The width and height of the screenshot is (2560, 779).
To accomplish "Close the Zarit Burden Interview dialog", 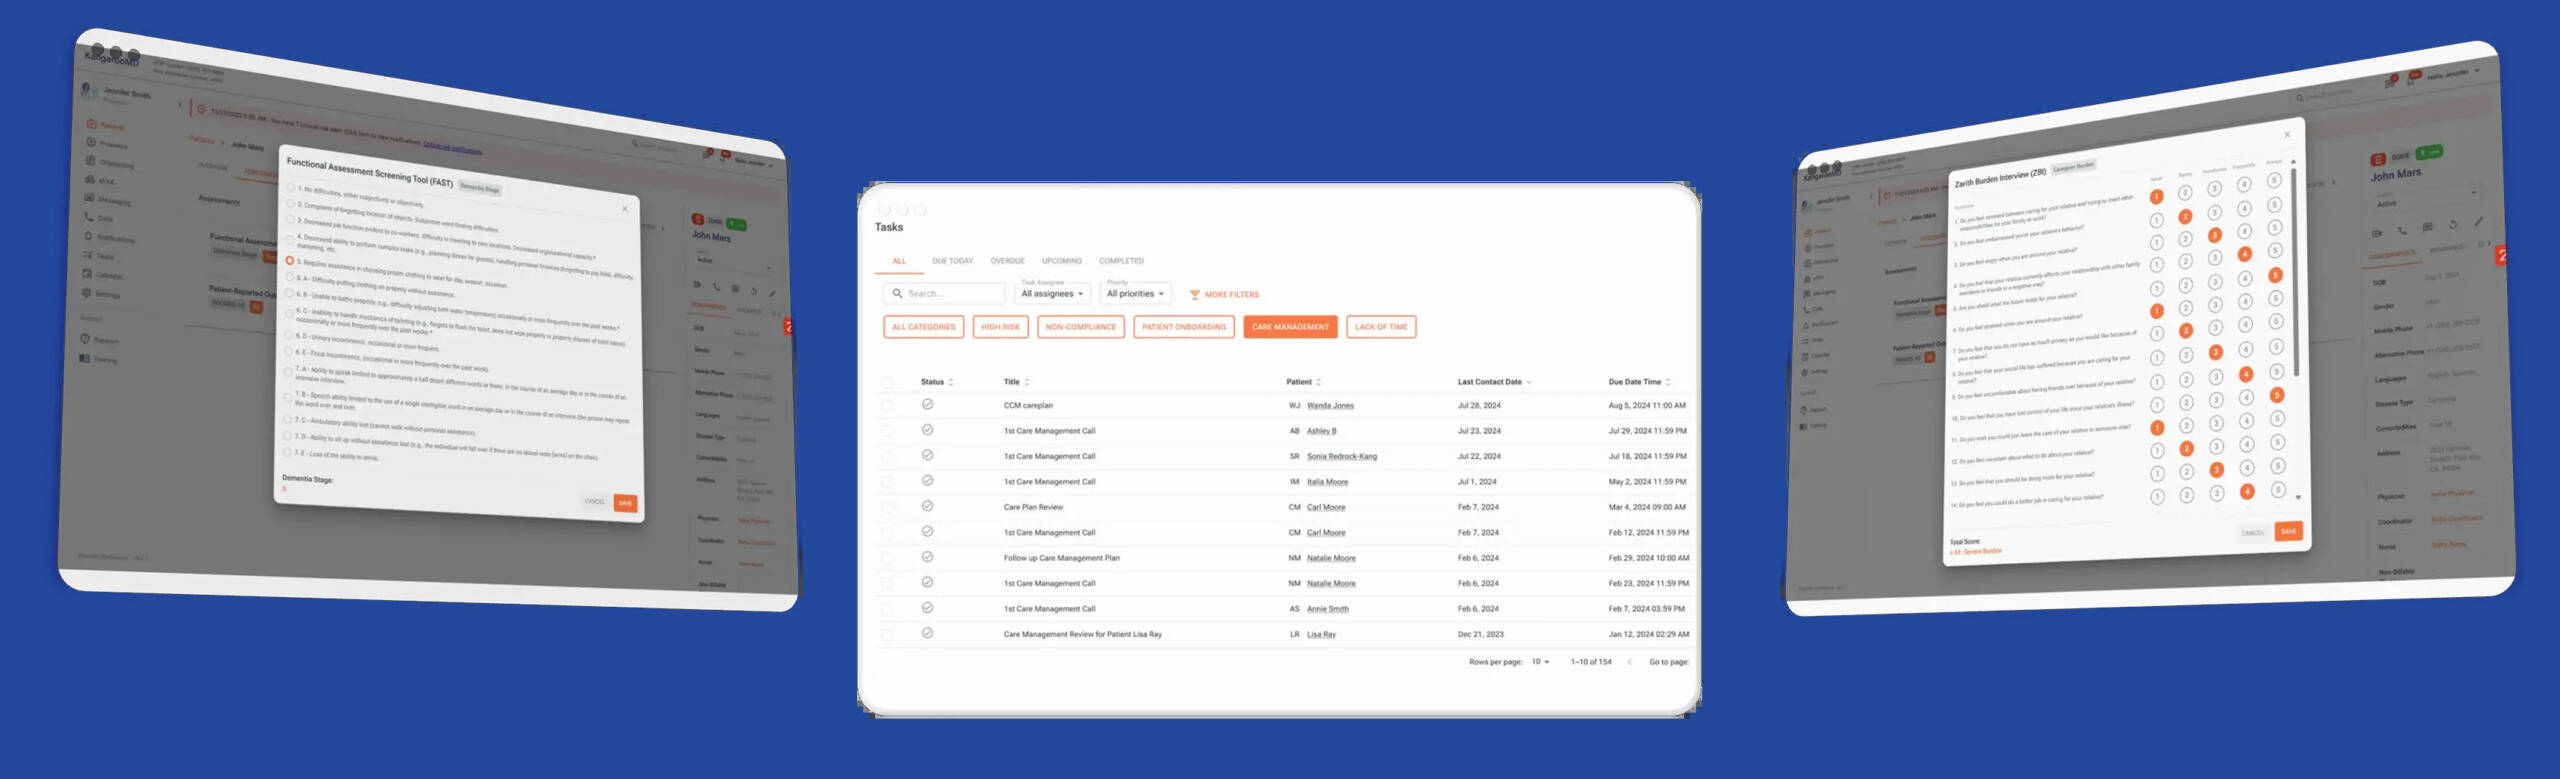I will coord(2286,135).
